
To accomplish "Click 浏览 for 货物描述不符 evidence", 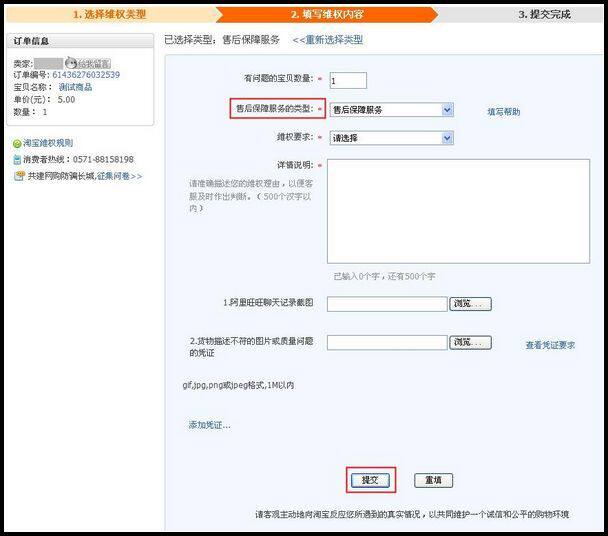I will coord(470,343).
